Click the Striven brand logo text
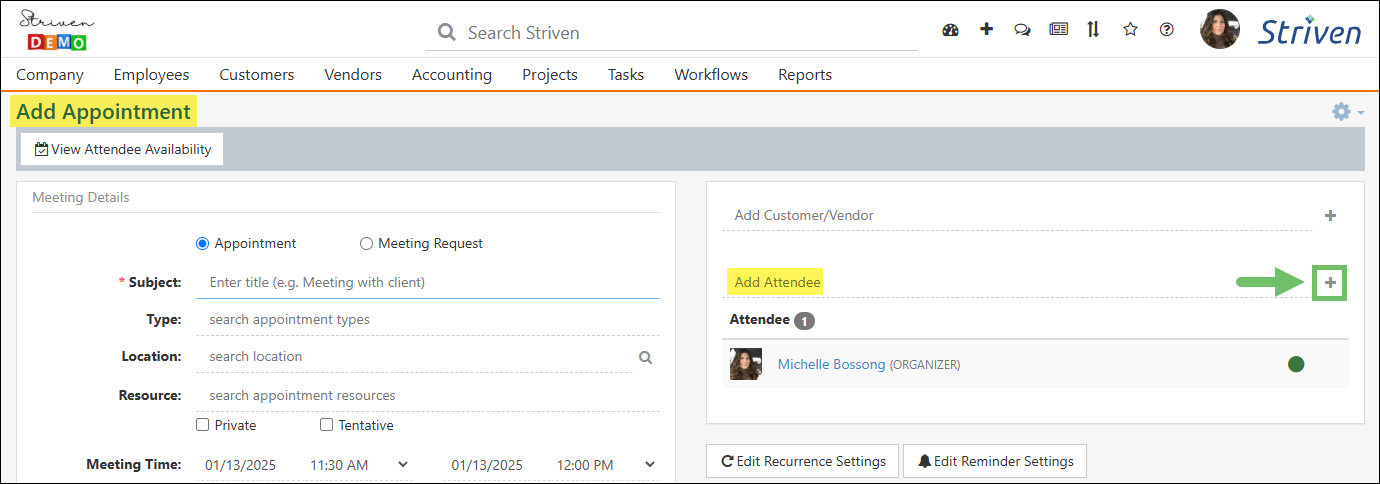 coord(1309,31)
